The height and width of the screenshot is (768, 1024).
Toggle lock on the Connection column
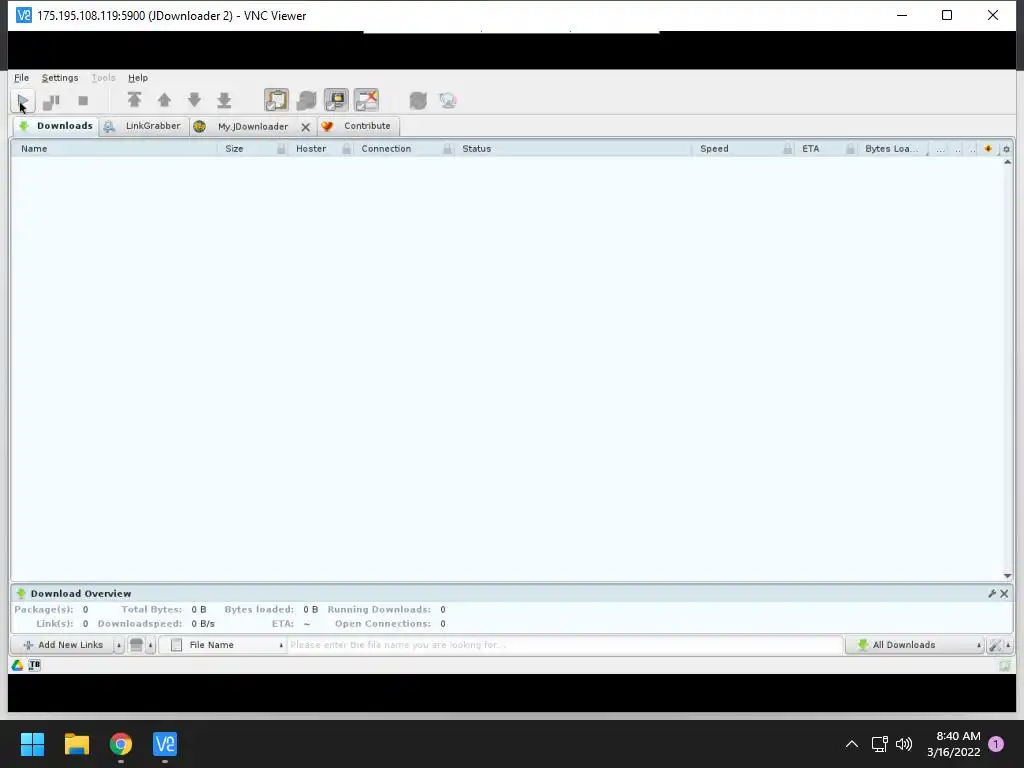(x=447, y=149)
